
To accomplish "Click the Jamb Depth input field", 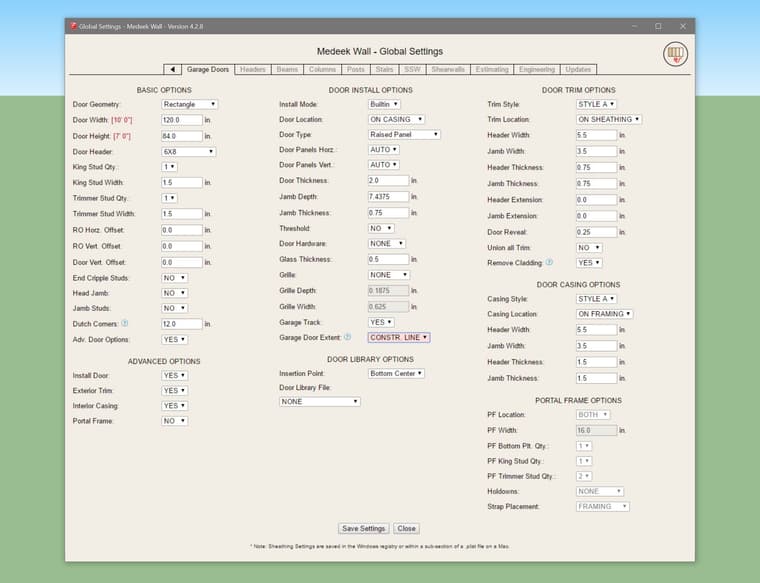I will coord(388,197).
